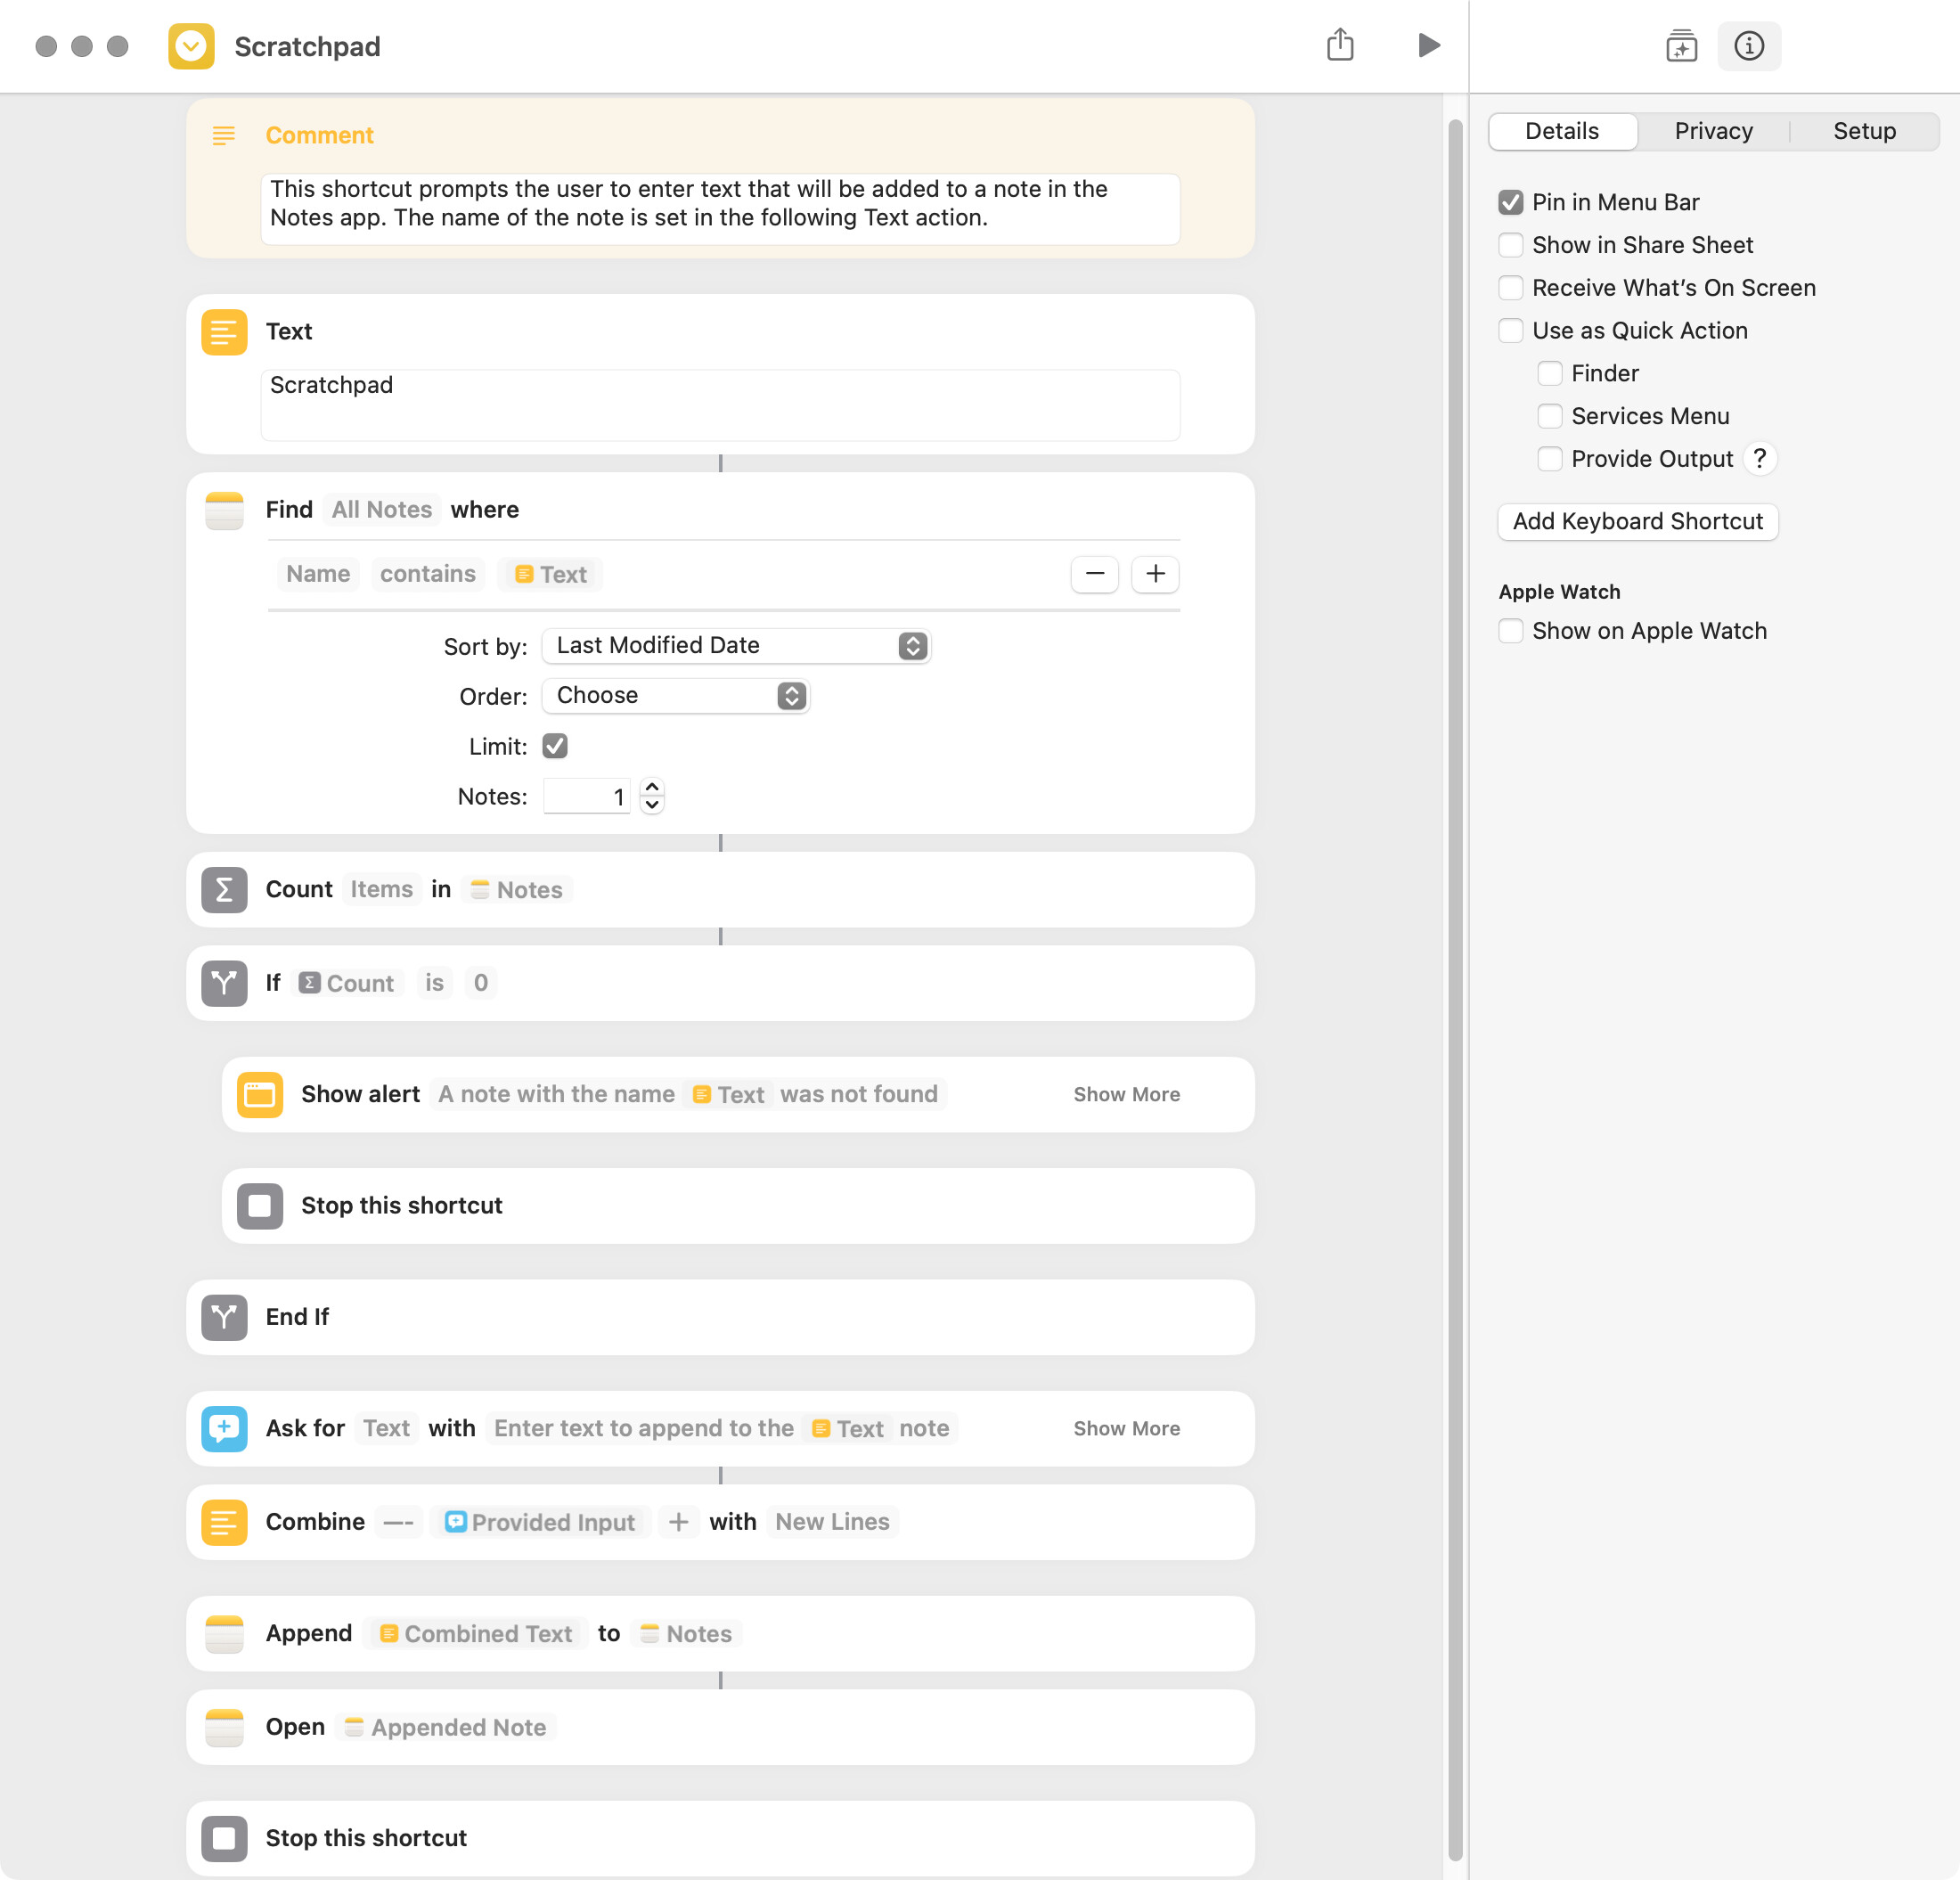The image size is (1960, 1880).
Task: Check the Provide Output checkbox
Action: (1549, 459)
